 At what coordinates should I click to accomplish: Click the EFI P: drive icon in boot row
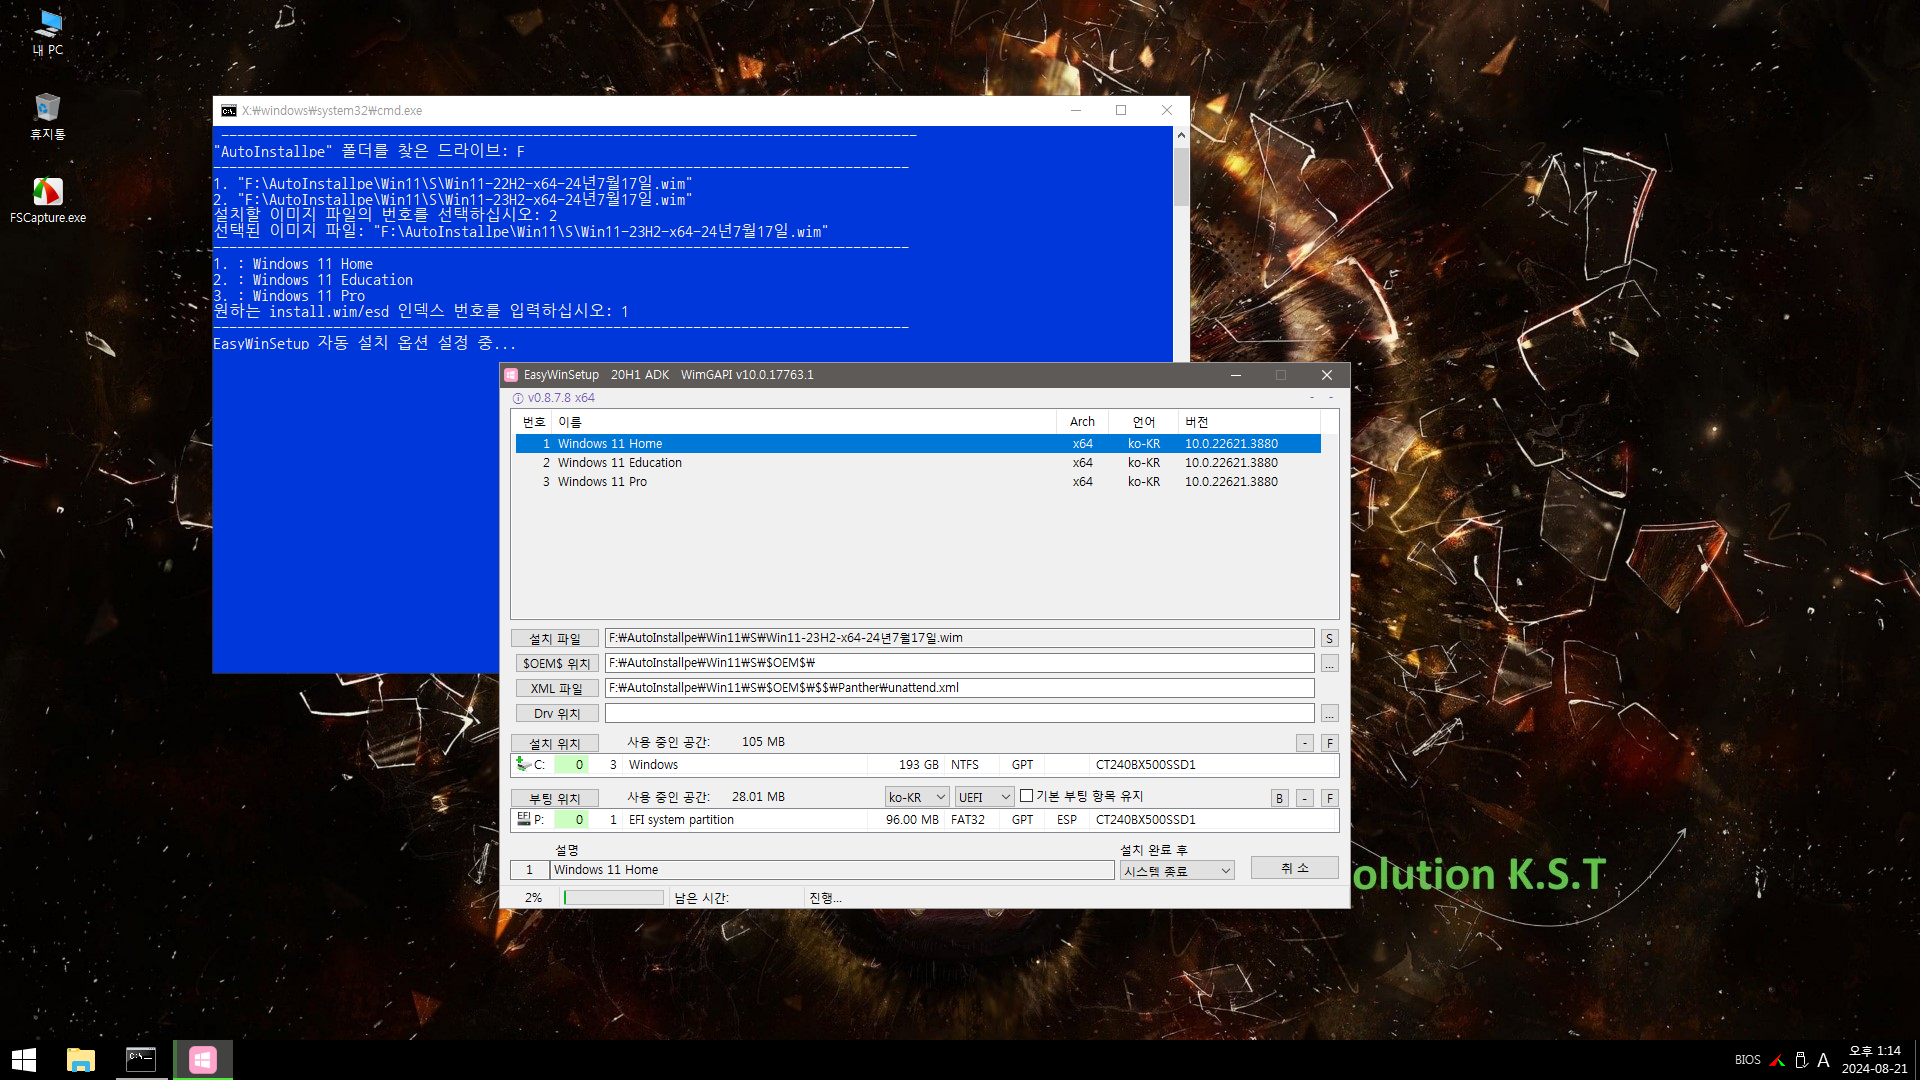[523, 819]
